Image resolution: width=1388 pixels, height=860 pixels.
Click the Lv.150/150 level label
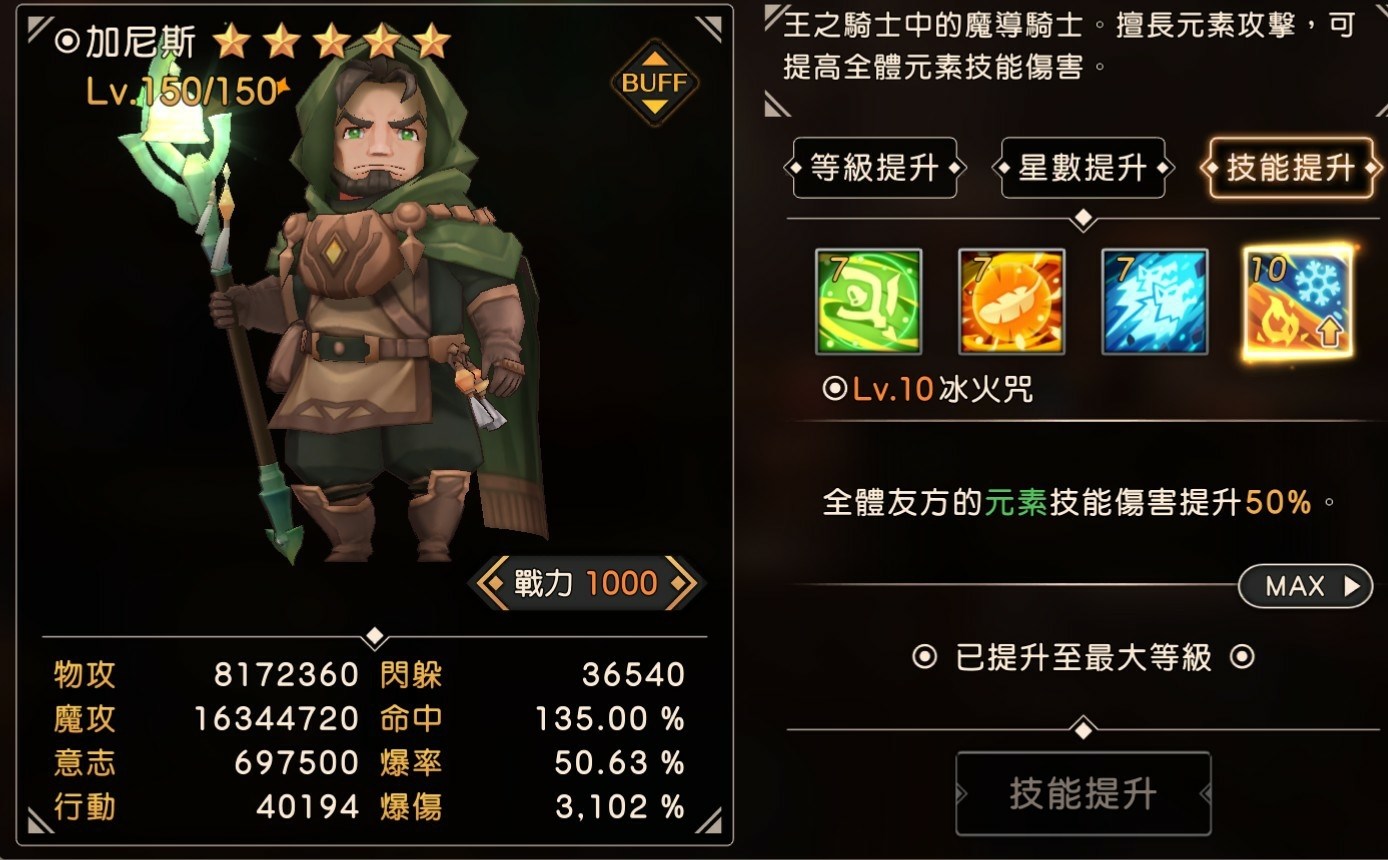[x=182, y=91]
